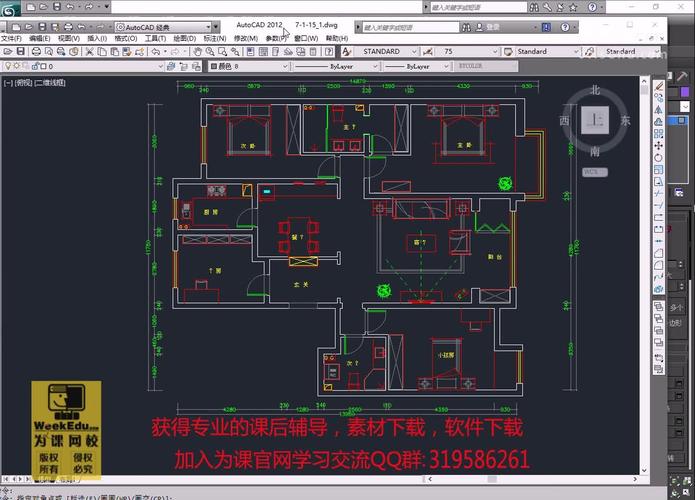Click the Text Style icon
Viewport: 695px width, 500px height.
[x=347, y=51]
